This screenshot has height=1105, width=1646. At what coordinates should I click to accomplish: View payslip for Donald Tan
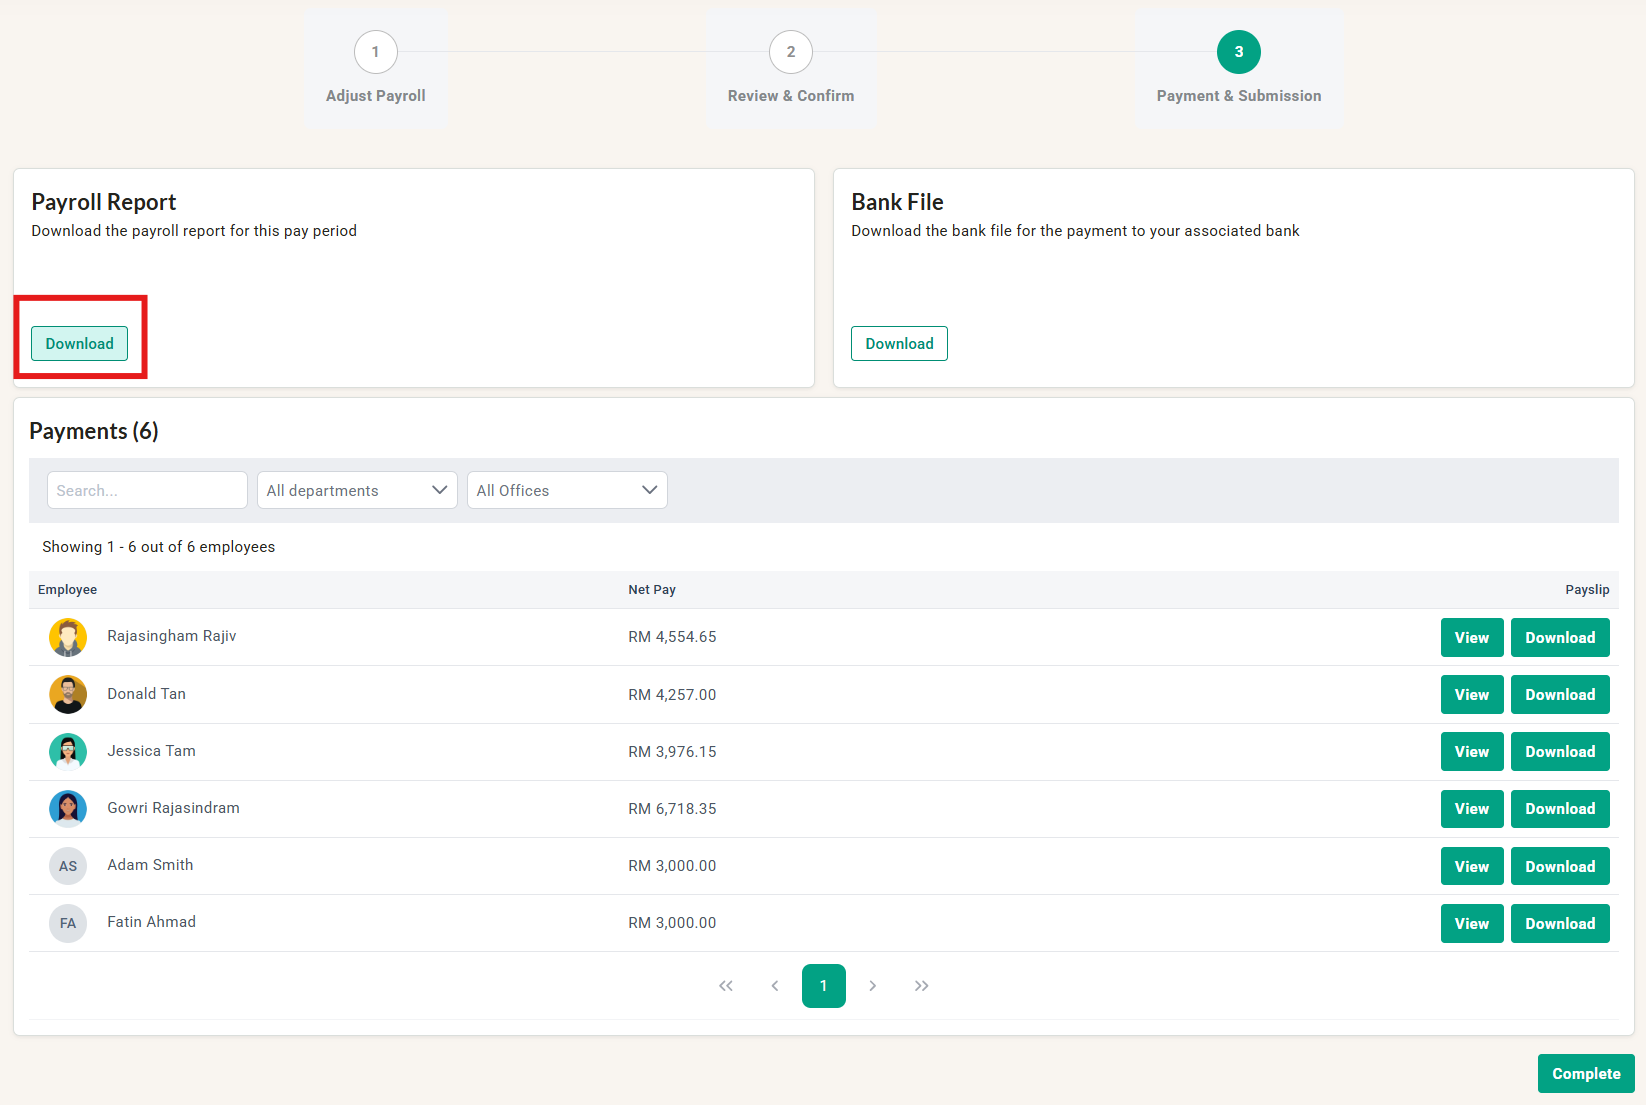pyautogui.click(x=1472, y=694)
